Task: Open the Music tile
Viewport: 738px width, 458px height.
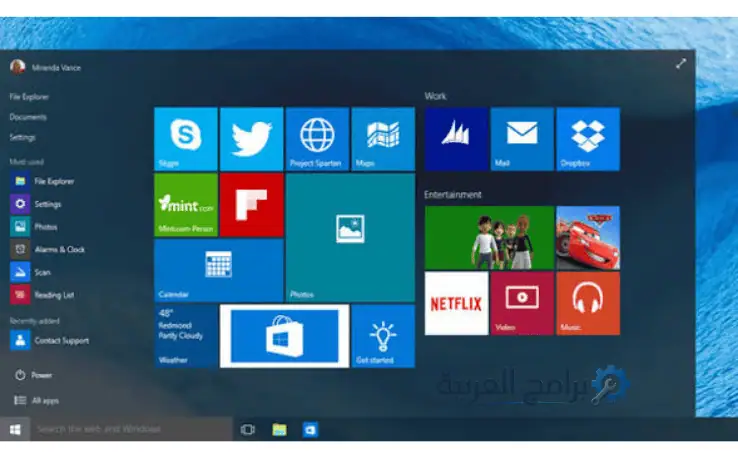Action: pyautogui.click(x=588, y=304)
